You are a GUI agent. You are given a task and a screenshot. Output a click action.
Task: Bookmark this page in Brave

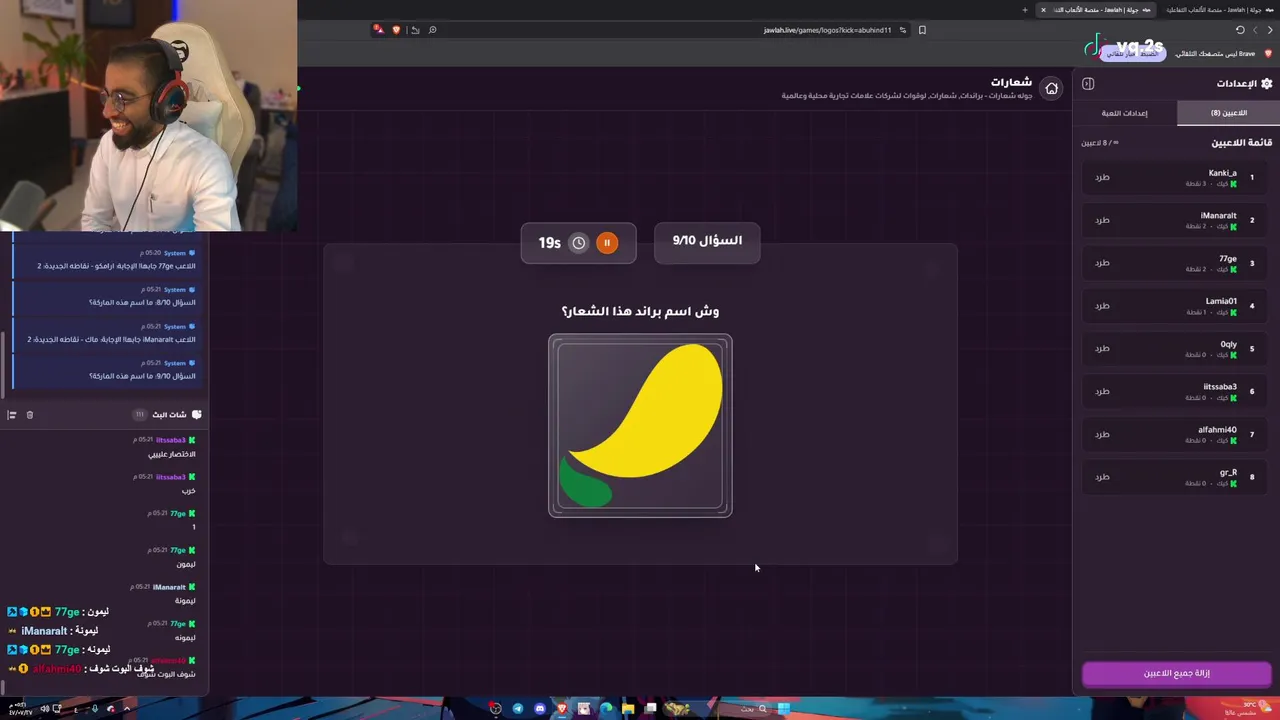tap(922, 30)
